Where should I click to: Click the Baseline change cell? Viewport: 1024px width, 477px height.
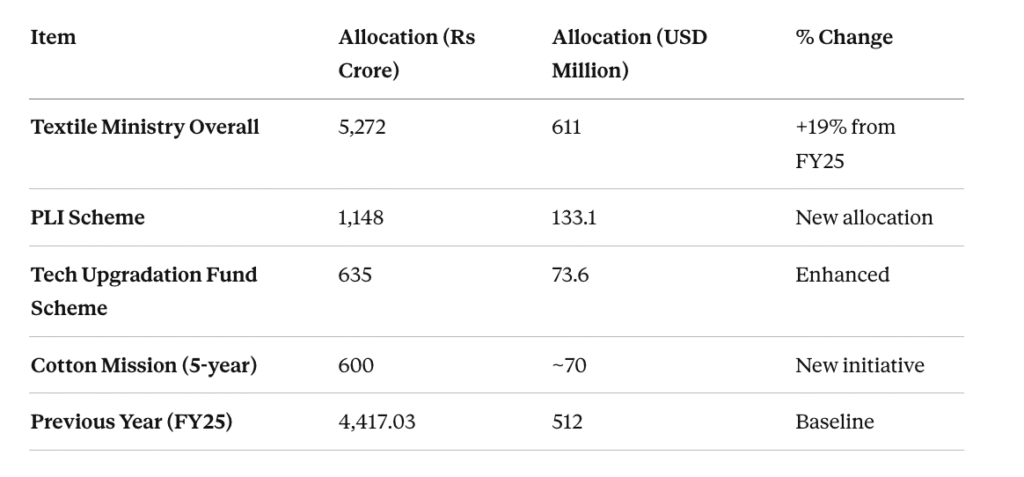pos(834,422)
